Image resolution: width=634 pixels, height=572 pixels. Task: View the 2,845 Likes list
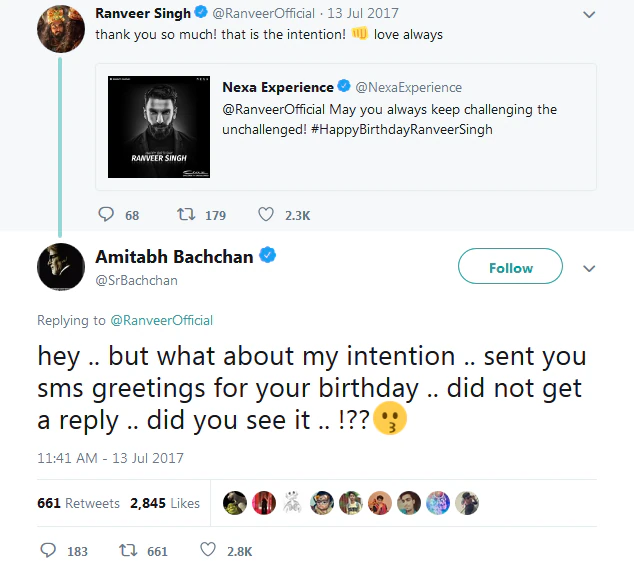click(x=165, y=503)
